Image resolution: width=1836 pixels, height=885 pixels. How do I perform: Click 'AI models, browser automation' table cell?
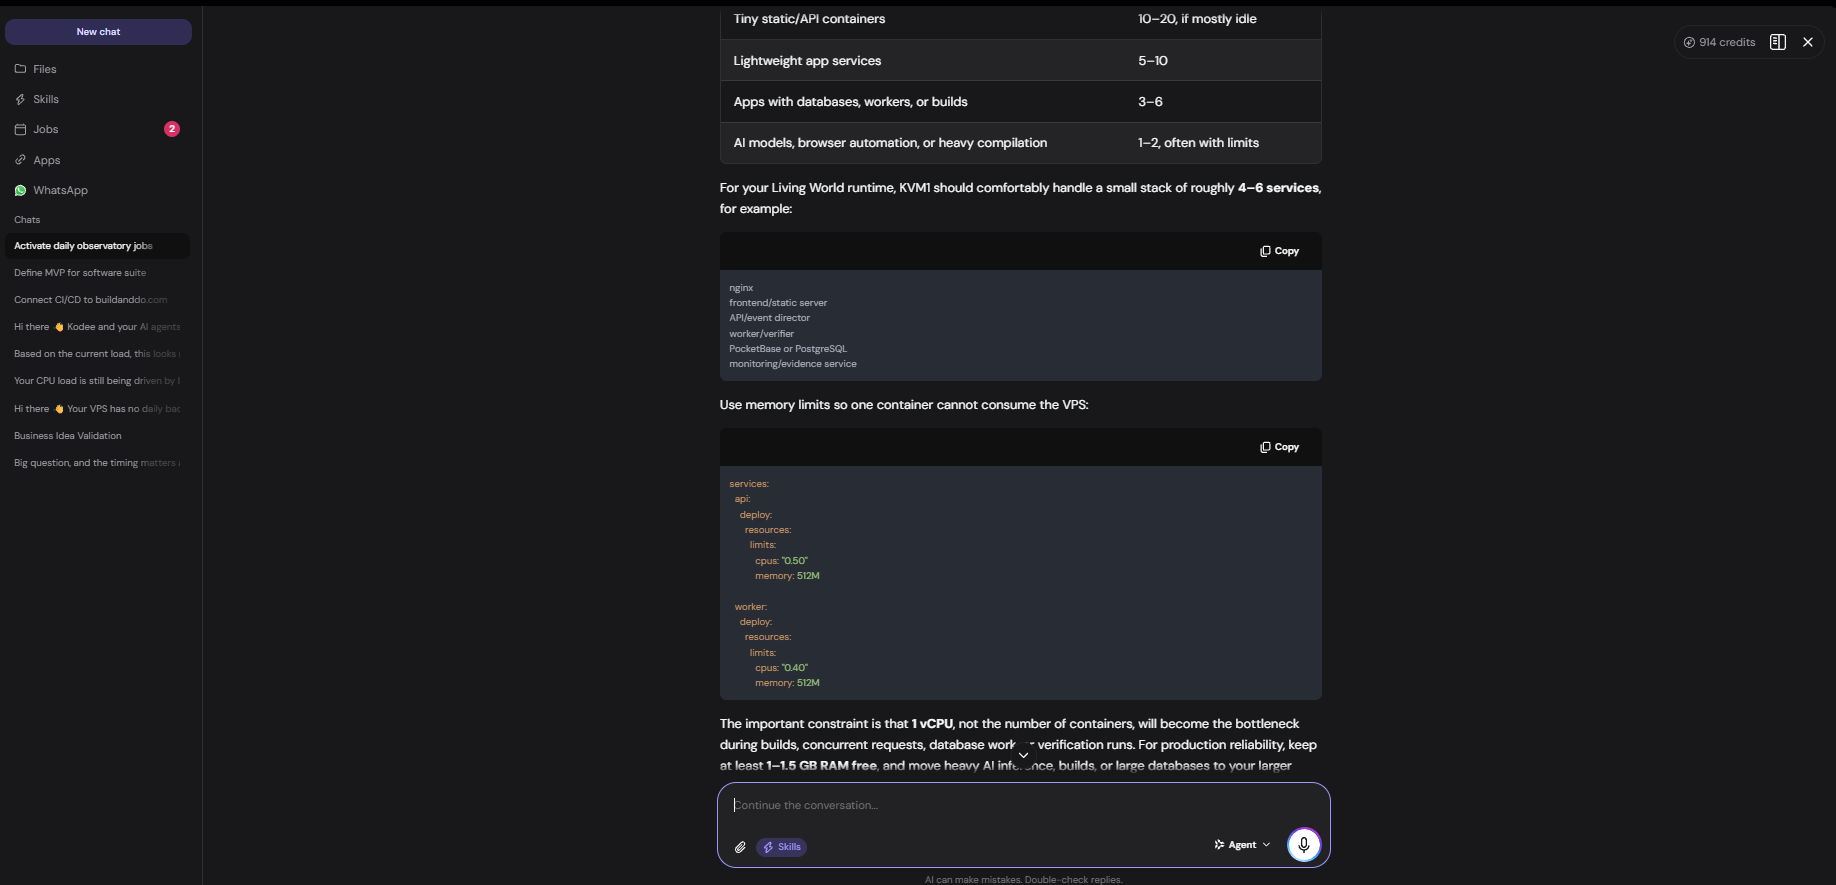pyautogui.click(x=890, y=143)
